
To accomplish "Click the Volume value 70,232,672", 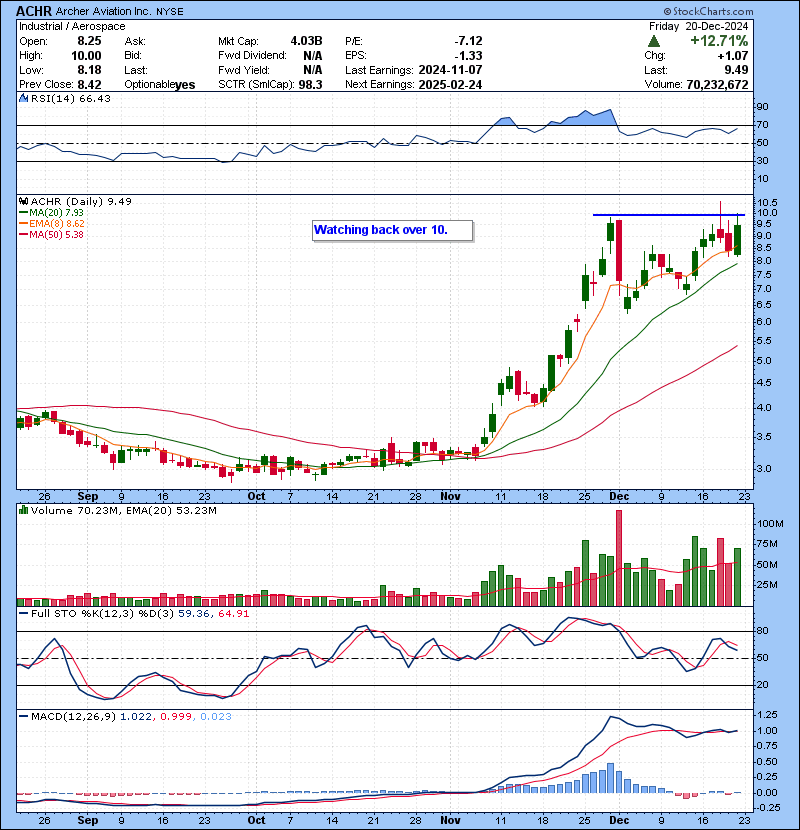I will pos(717,85).
